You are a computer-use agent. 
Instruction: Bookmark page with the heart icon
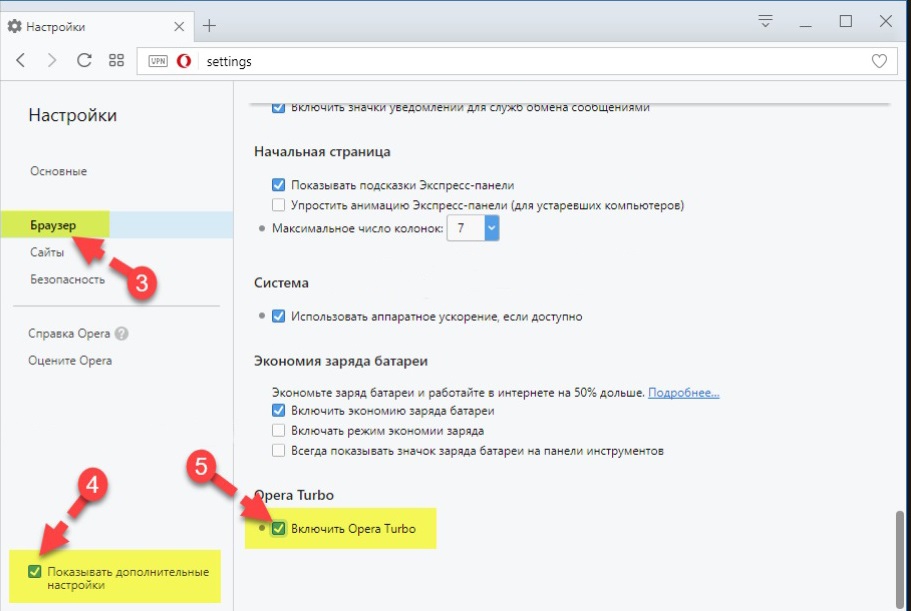[x=879, y=61]
